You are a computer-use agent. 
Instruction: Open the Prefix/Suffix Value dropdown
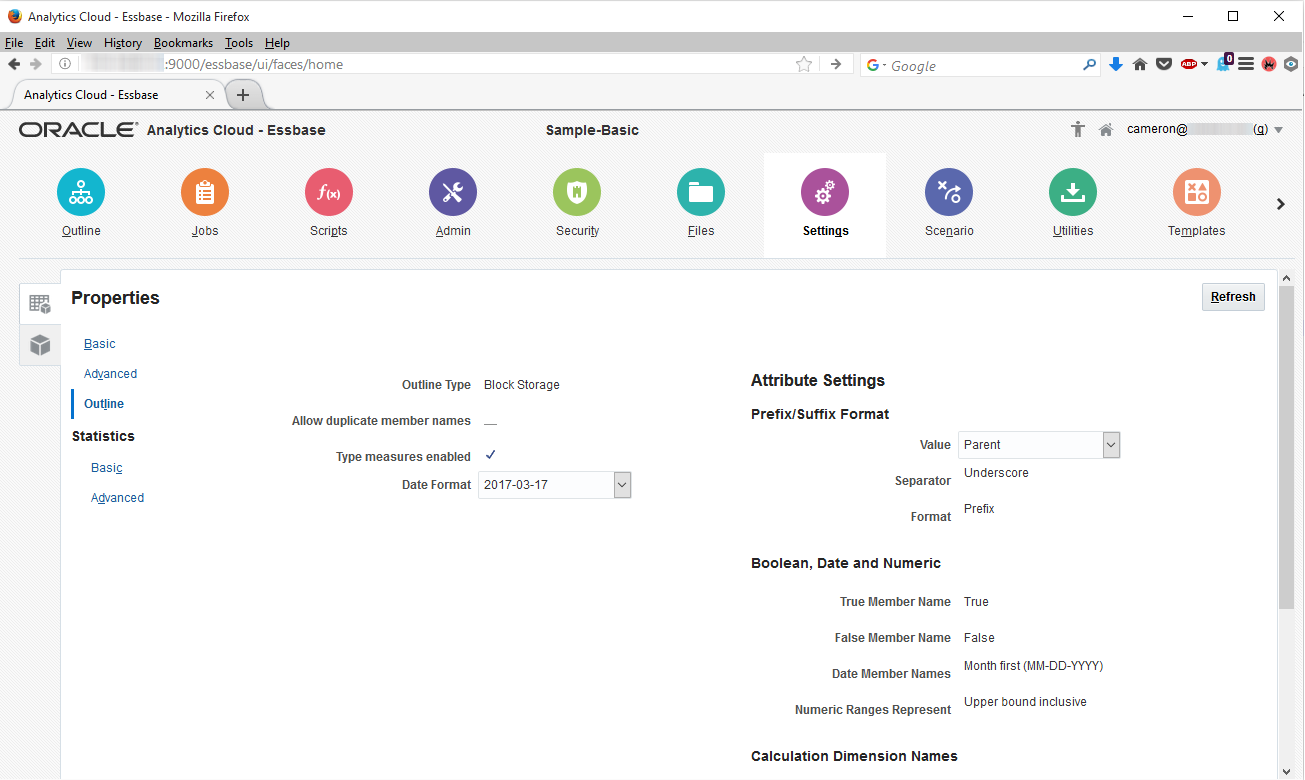1111,445
